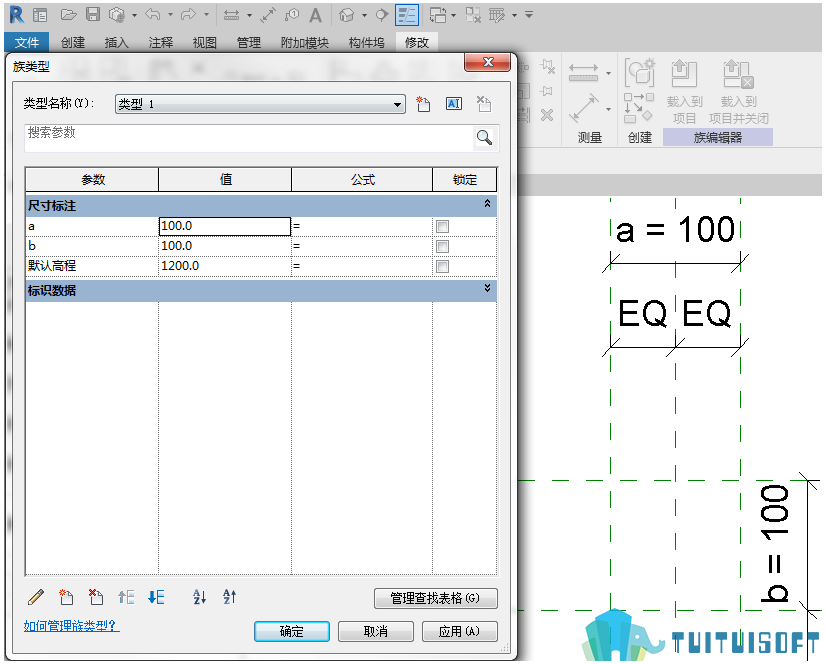Image resolution: width=826 pixels, height=664 pixels.
Task: Open the 类型名称 dropdown
Action: tap(260, 104)
